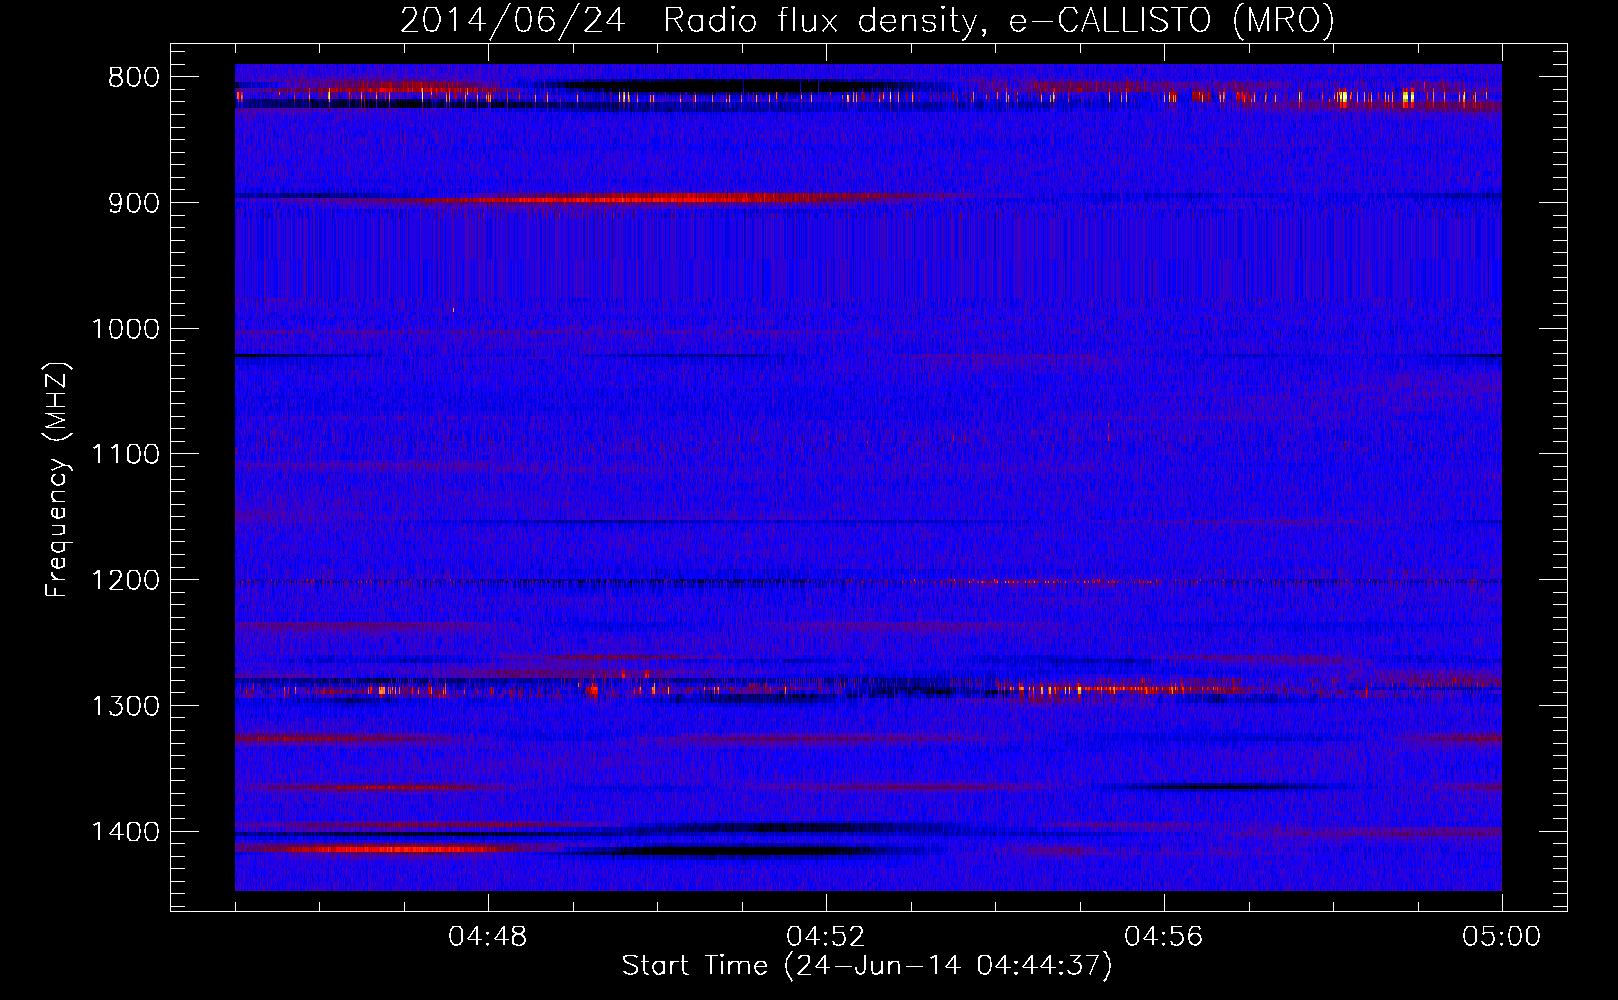This screenshot has width=1618, height=1000.
Task: Select the 1400 frequency tick label
Action: (x=125, y=832)
